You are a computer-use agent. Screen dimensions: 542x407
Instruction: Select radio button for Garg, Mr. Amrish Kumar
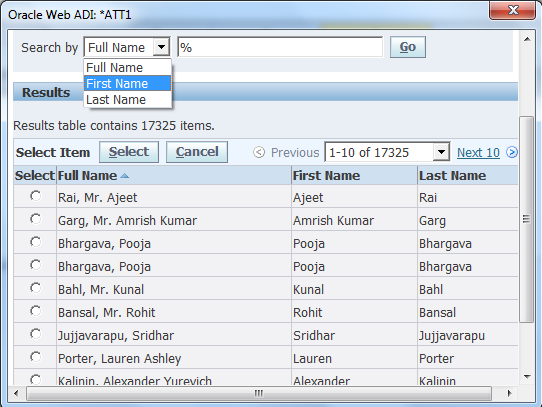coord(35,219)
